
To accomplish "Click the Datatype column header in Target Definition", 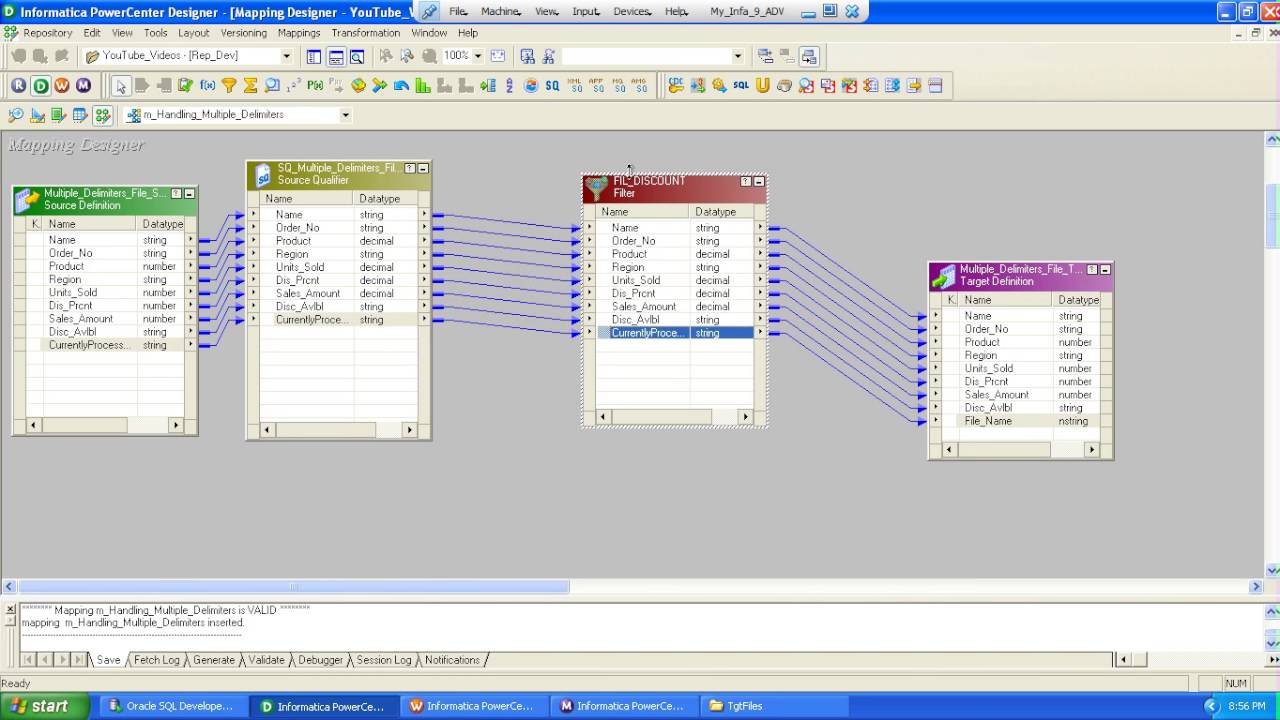I will (x=1077, y=300).
